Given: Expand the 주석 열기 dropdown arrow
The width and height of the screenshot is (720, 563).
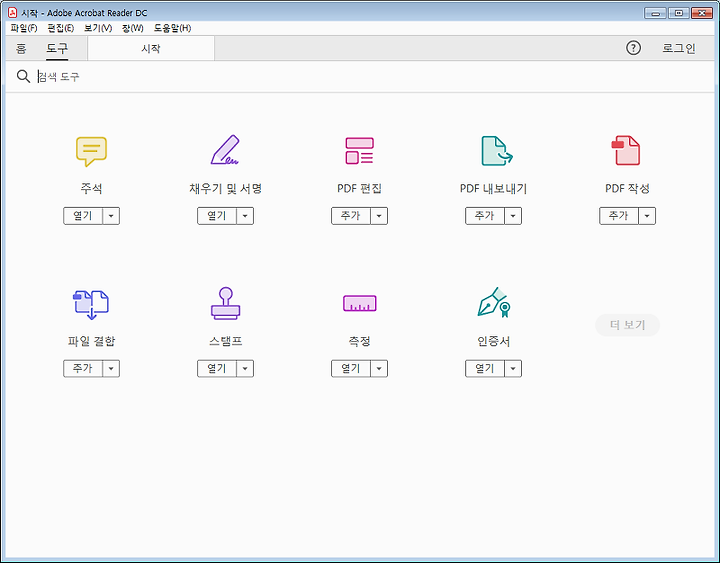Looking at the screenshot, I should (111, 216).
